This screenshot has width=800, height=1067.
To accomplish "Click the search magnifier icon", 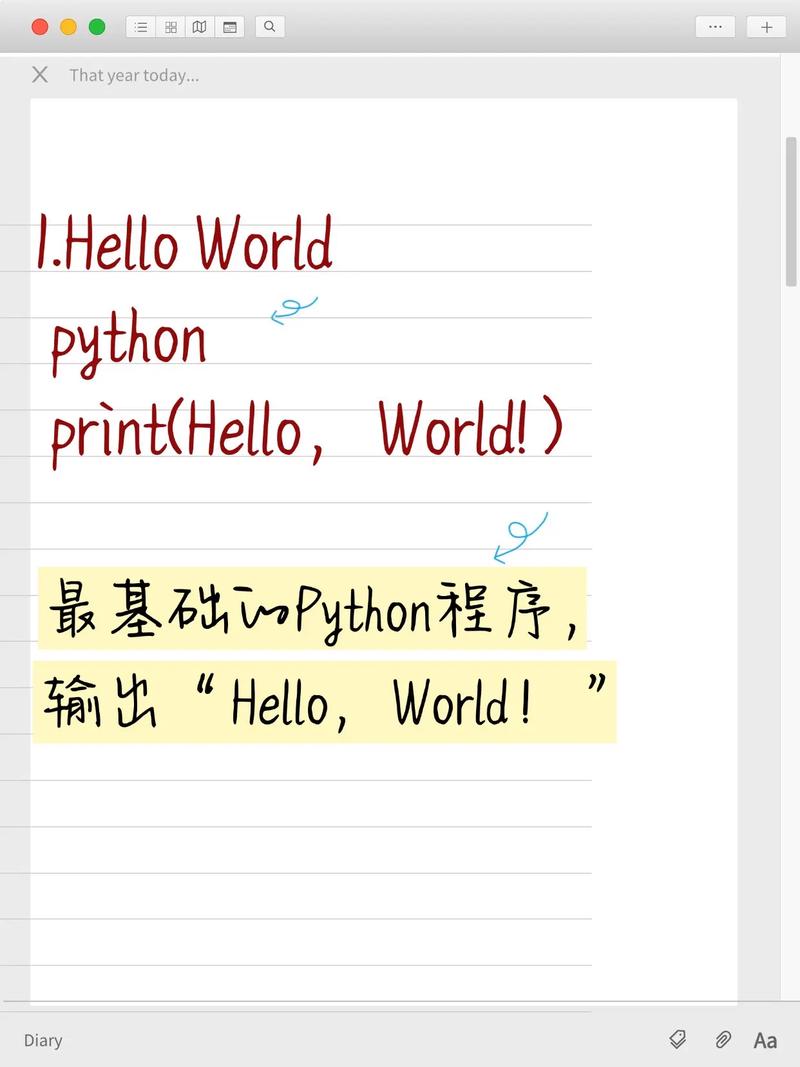I will pos(269,27).
